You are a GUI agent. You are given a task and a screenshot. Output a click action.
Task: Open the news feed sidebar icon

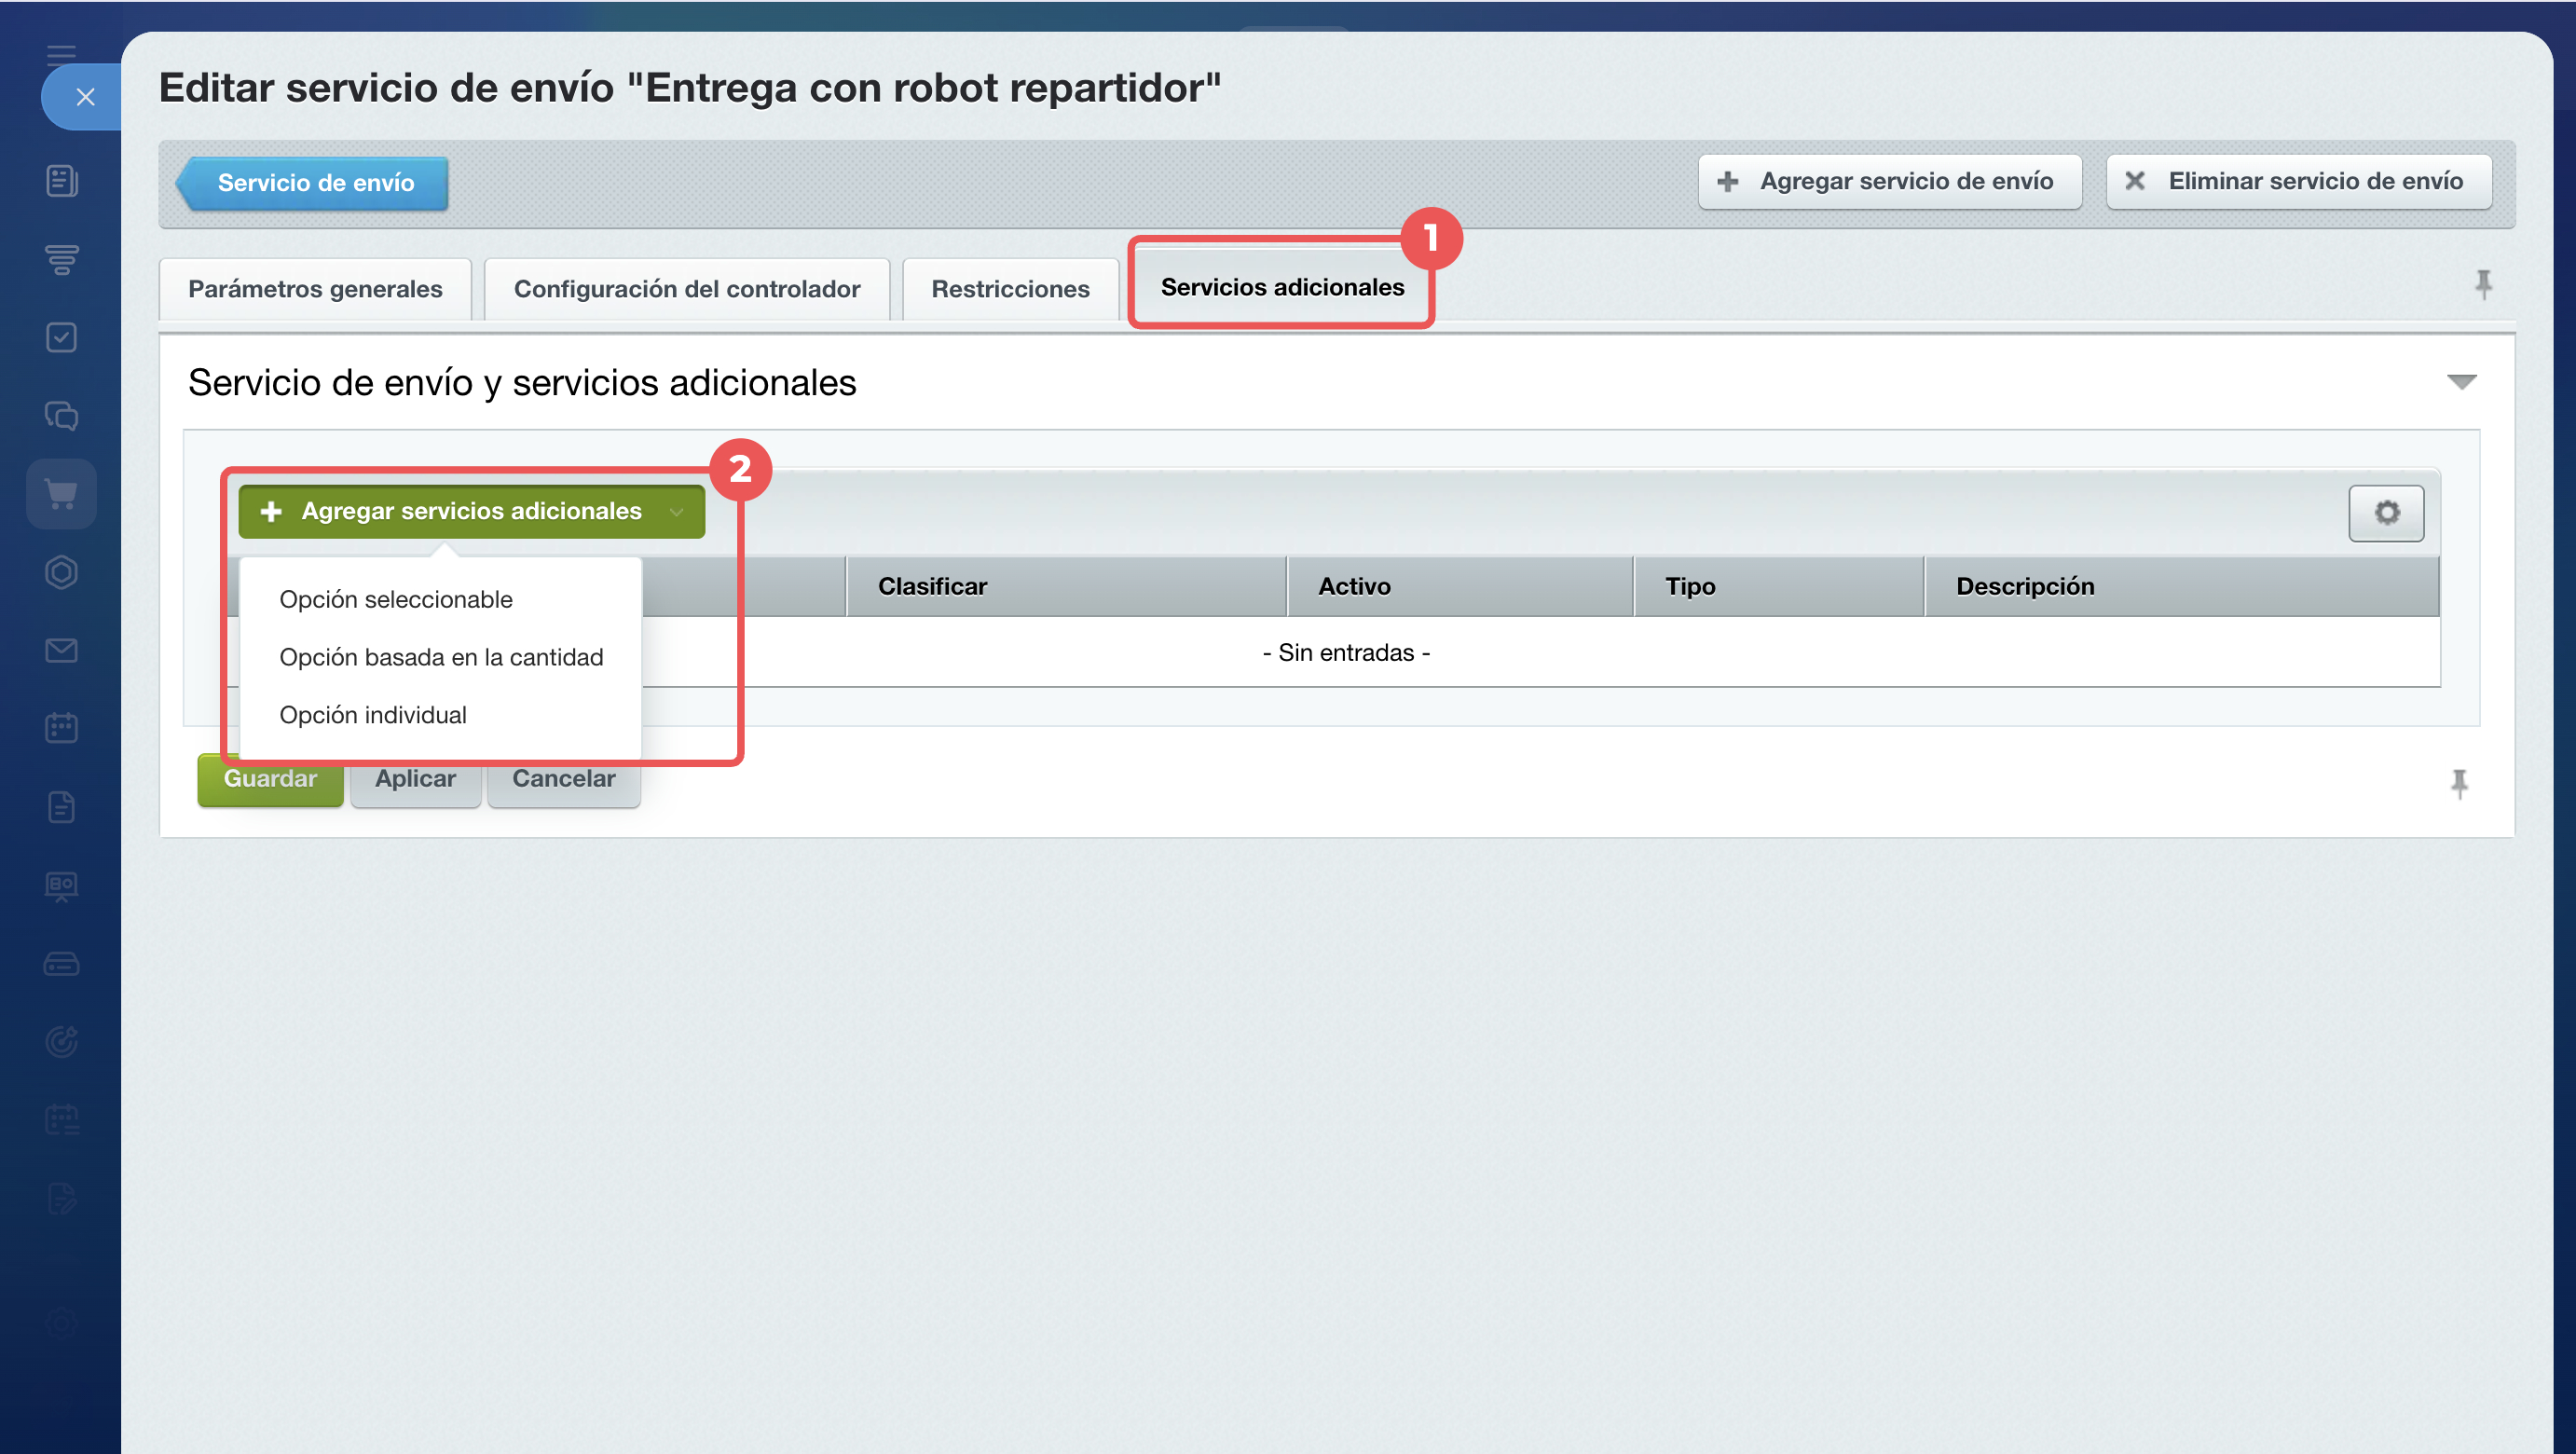pyautogui.click(x=62, y=181)
